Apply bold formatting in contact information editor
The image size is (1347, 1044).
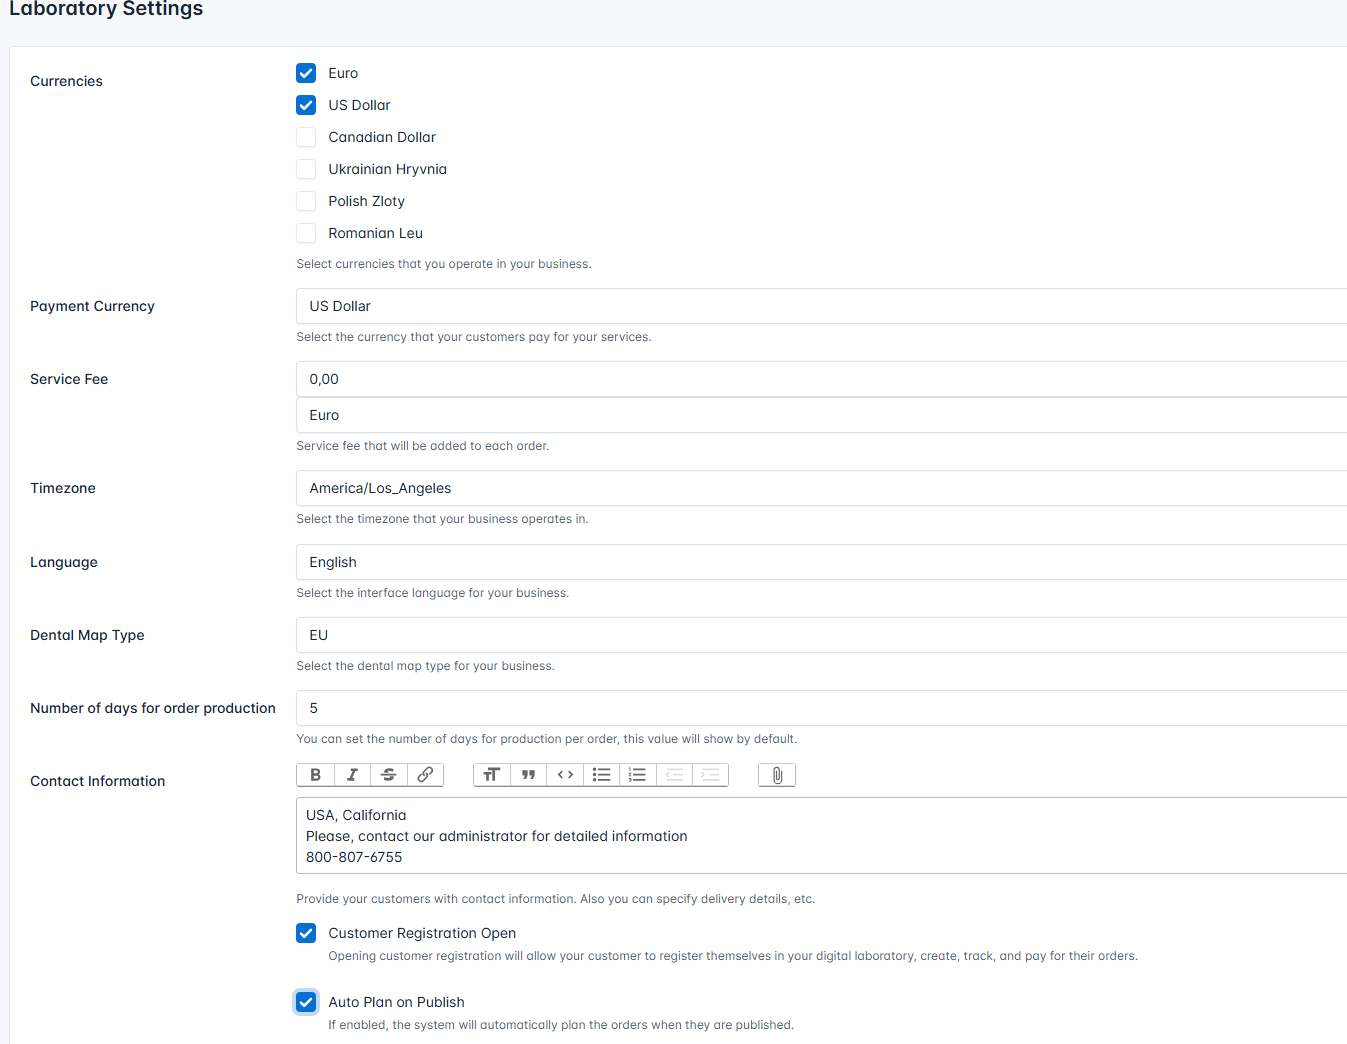point(314,774)
